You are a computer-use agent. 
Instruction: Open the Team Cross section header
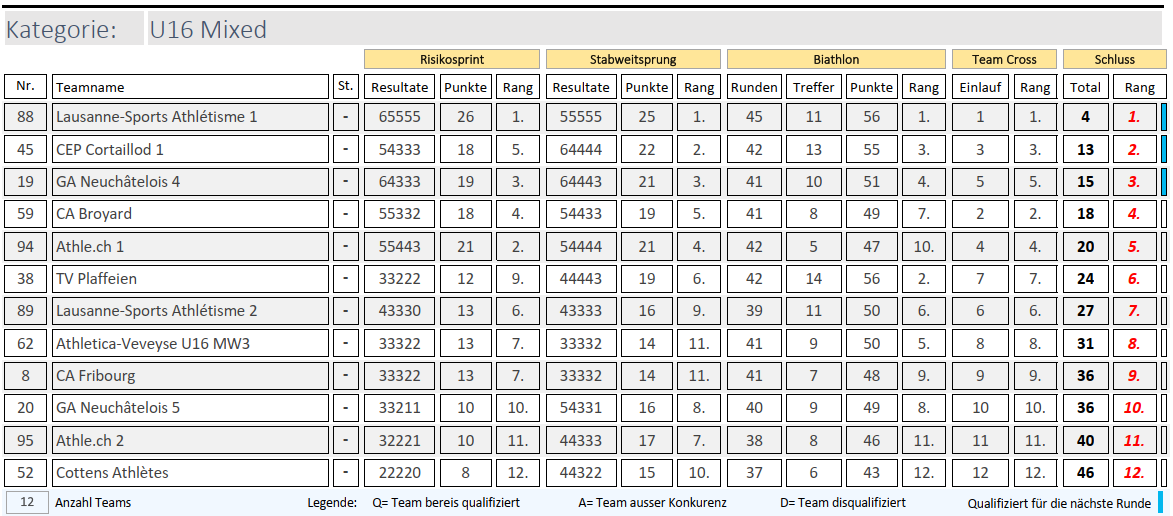(x=1004, y=59)
